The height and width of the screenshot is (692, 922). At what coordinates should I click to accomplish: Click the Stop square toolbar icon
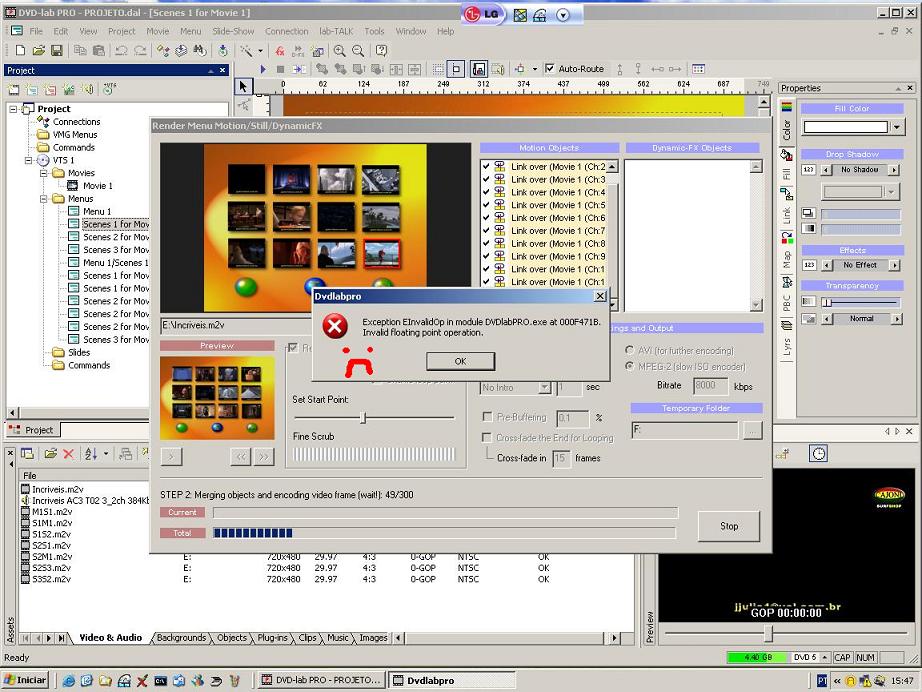click(280, 69)
